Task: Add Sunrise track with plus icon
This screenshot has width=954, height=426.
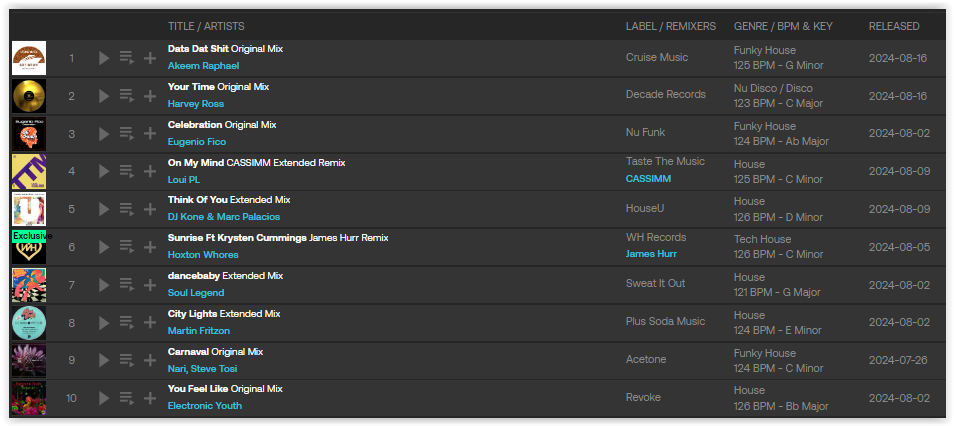Action: point(150,246)
